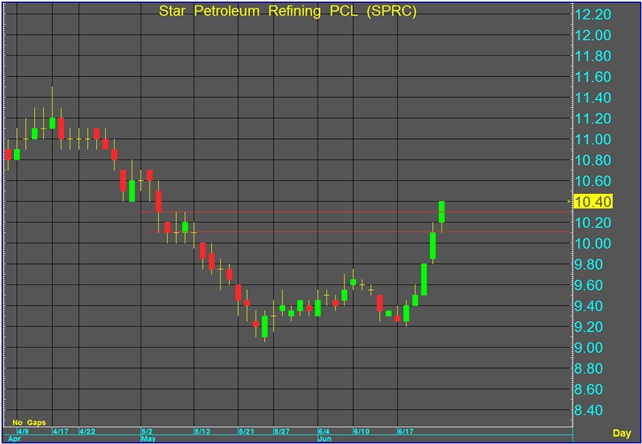
Task: Click the 4/22 date label
Action: point(87,432)
